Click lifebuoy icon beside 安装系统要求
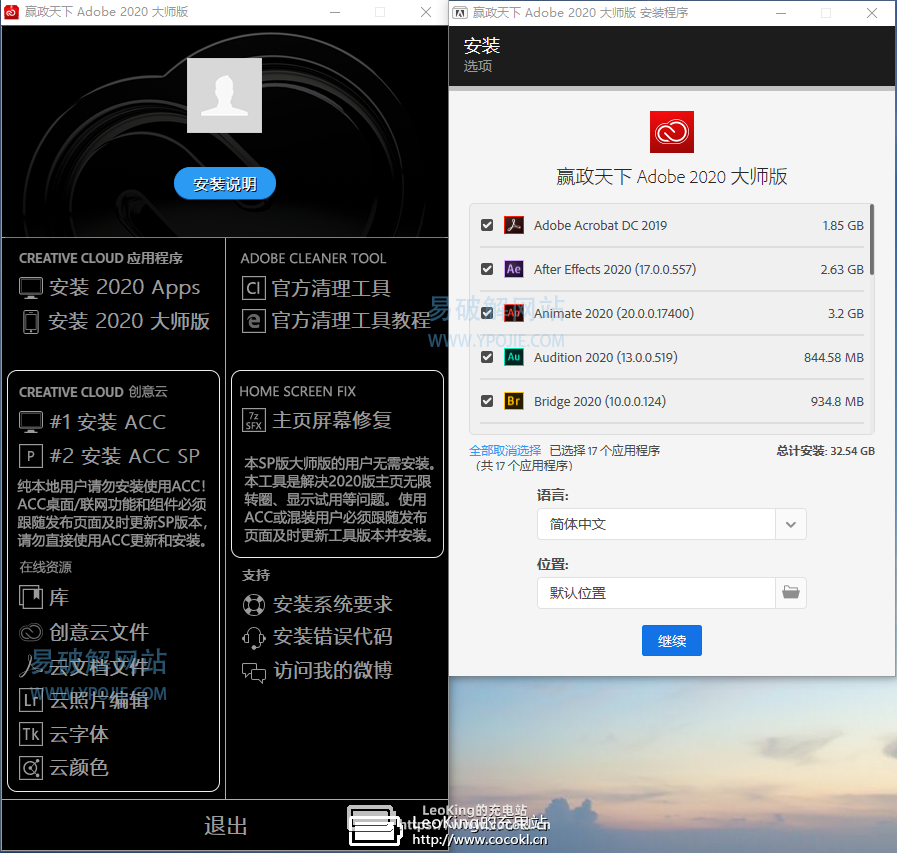 (253, 605)
